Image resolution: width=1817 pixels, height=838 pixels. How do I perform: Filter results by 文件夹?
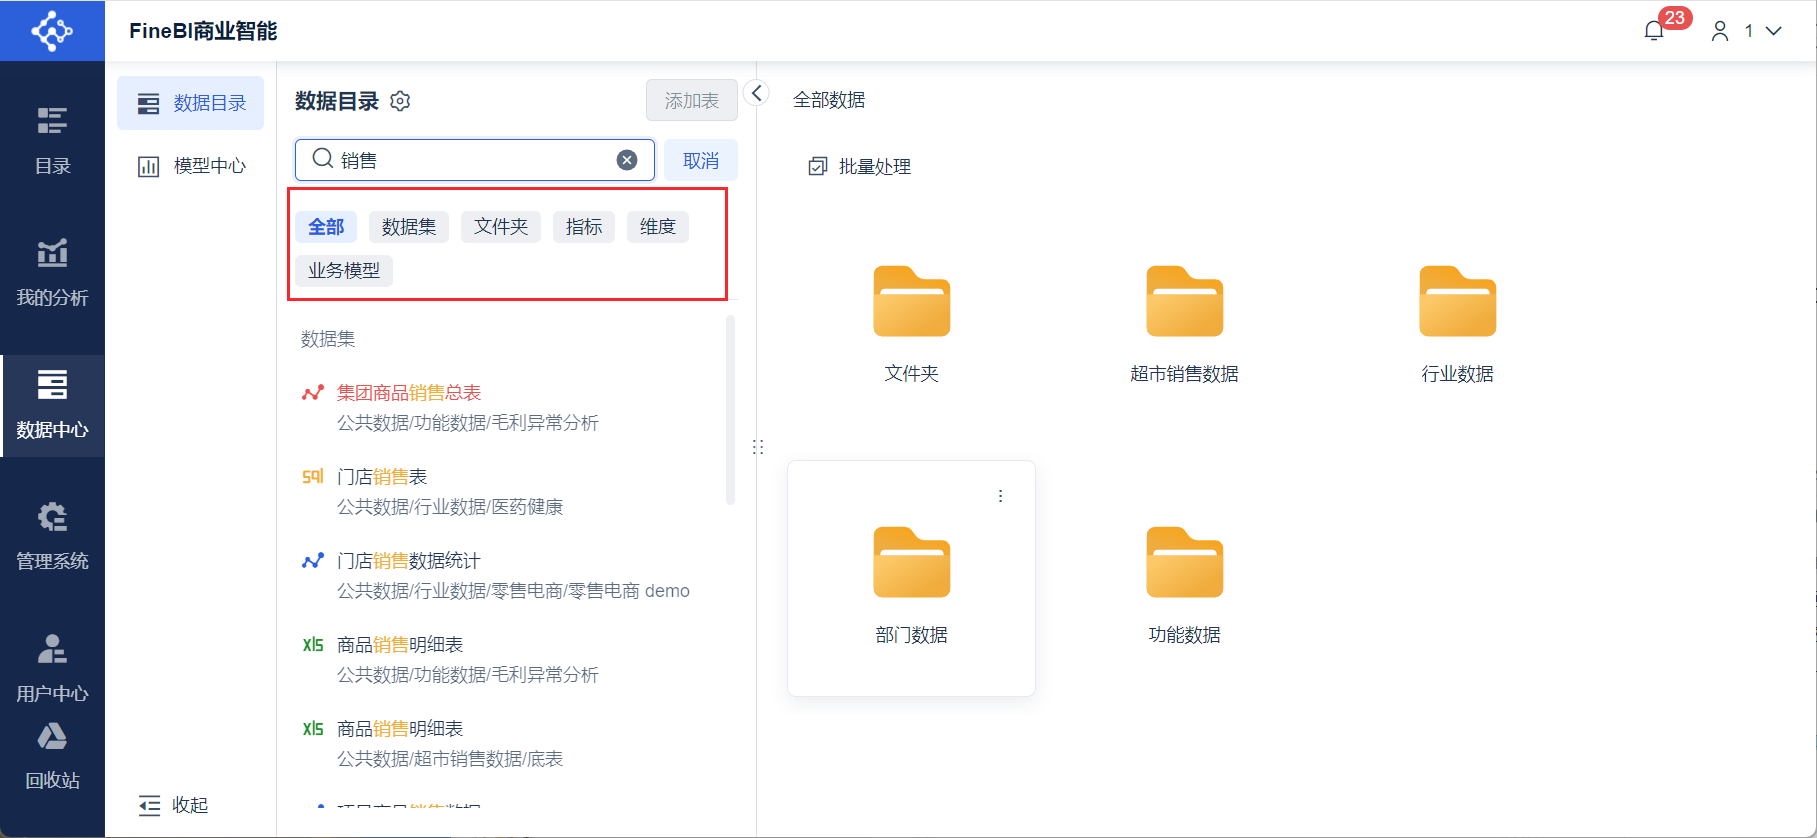[501, 227]
